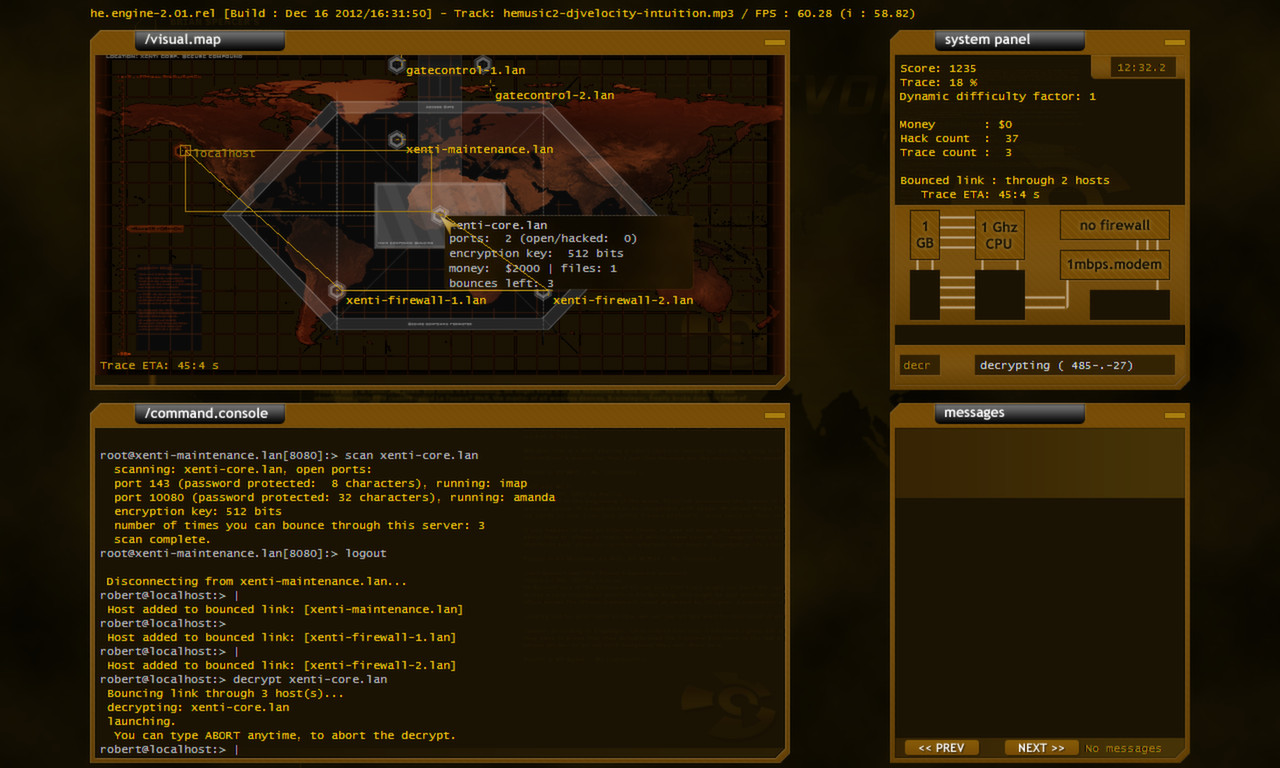Image resolution: width=1280 pixels, height=768 pixels.
Task: Click the no firewall slot
Action: 1114,225
